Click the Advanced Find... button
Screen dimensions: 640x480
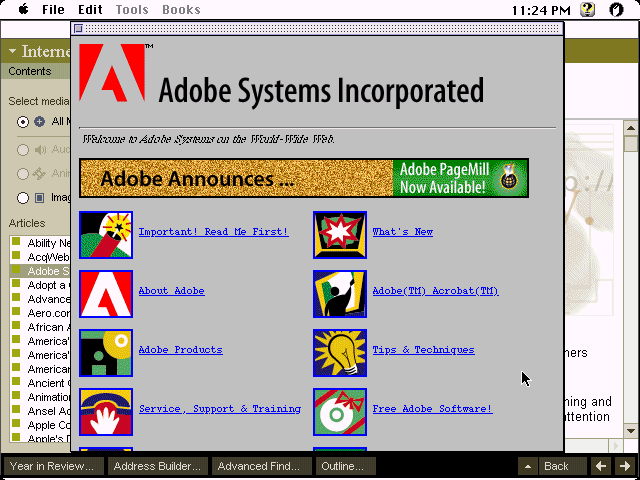(x=258, y=466)
